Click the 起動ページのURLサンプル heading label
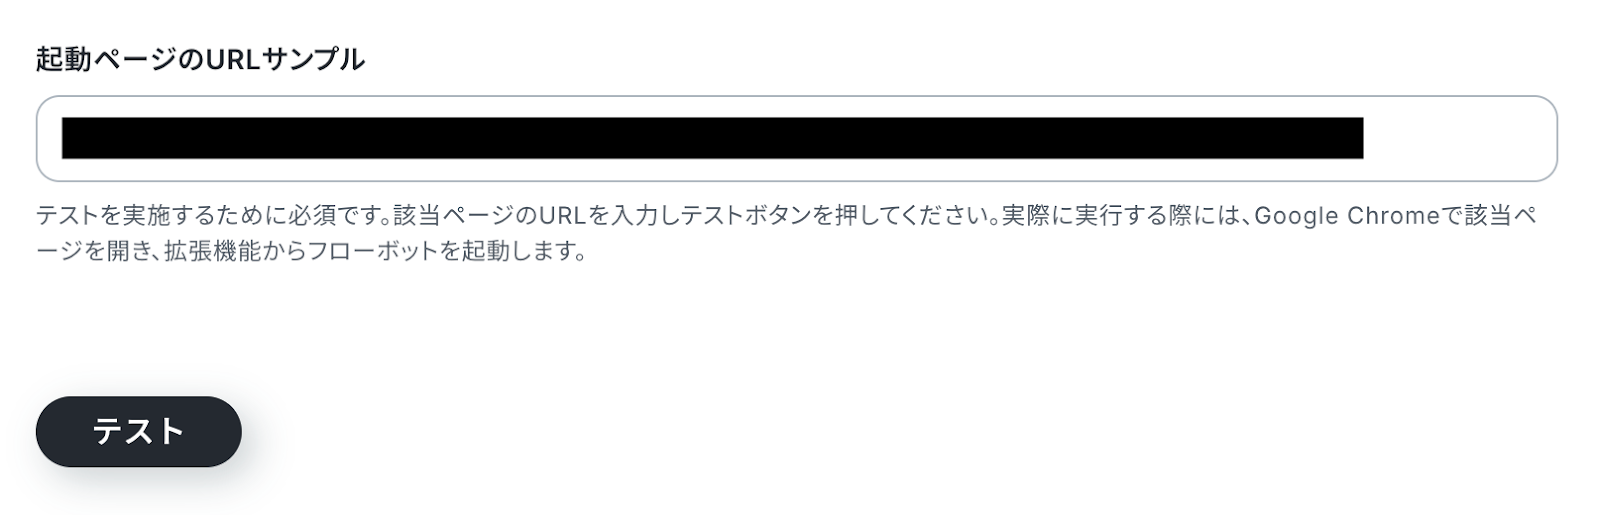Viewport: 1600px width, 515px height. pos(200,60)
